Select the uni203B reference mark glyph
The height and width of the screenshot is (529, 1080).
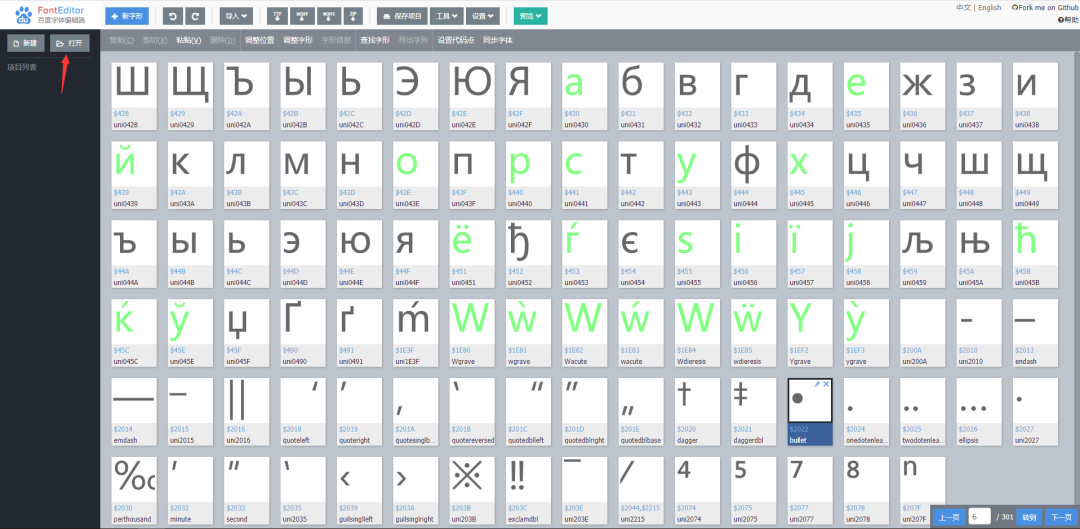coord(472,490)
